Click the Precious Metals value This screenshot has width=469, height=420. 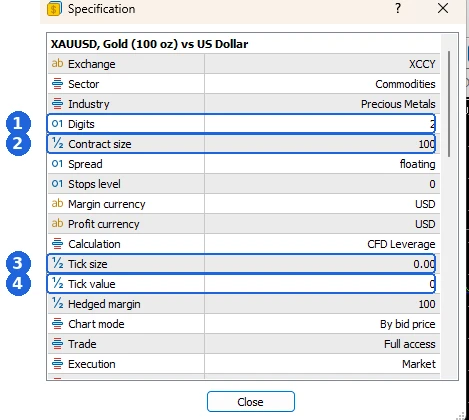tap(398, 104)
